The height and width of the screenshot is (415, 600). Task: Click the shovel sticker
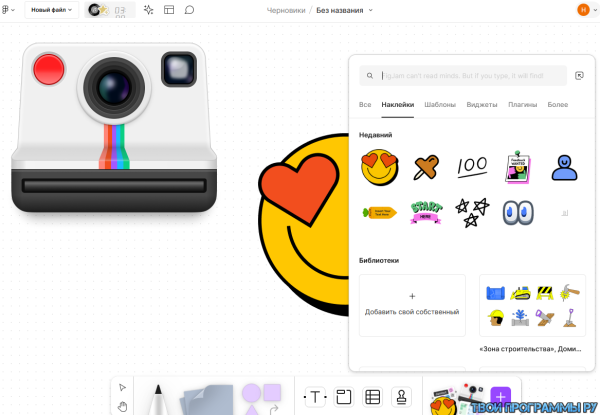(x=569, y=317)
